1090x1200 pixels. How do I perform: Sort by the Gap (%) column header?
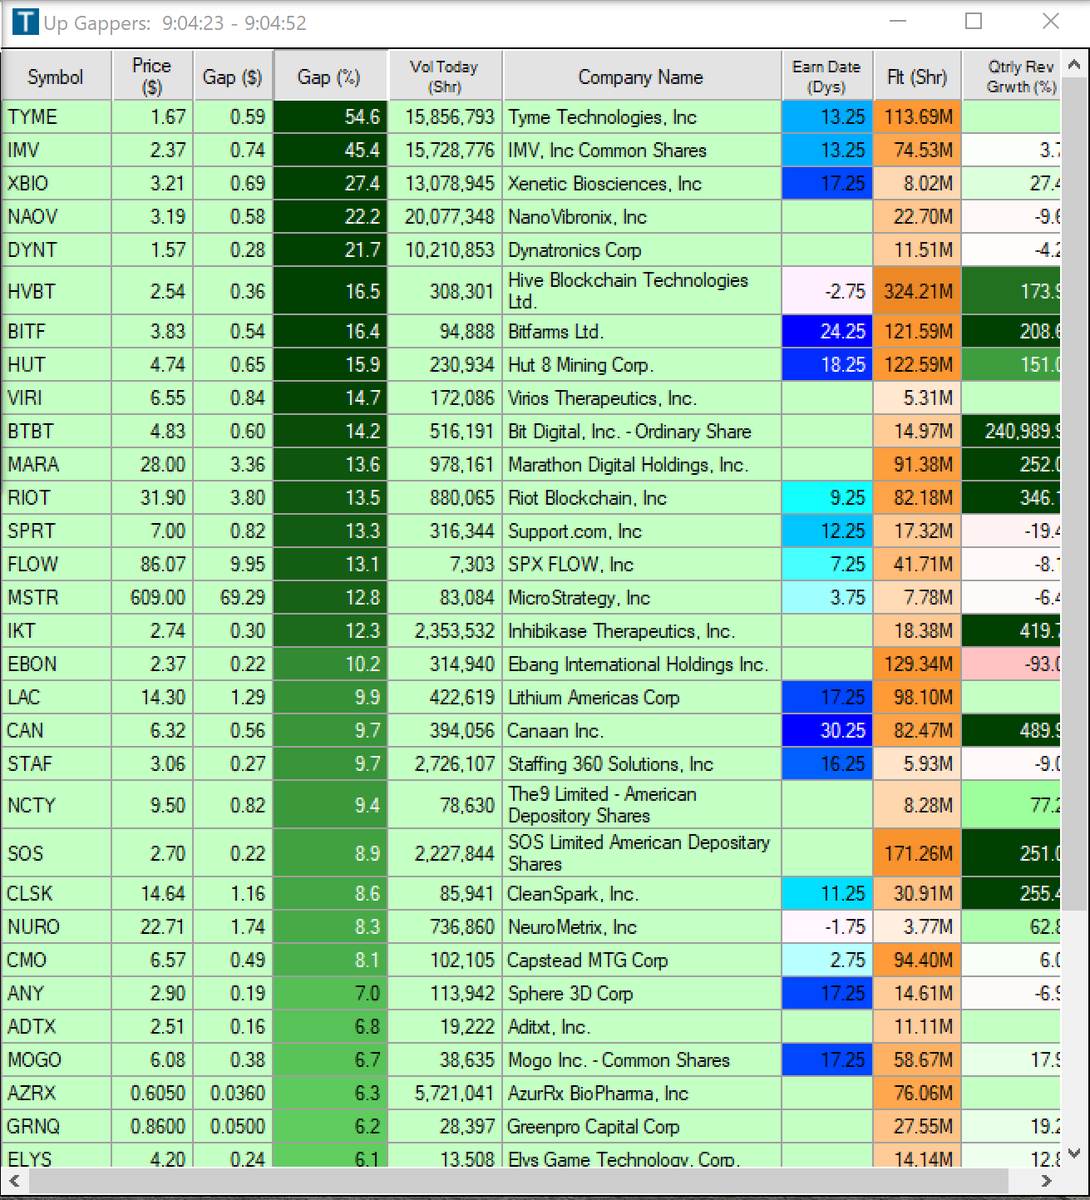pyautogui.click(x=330, y=77)
